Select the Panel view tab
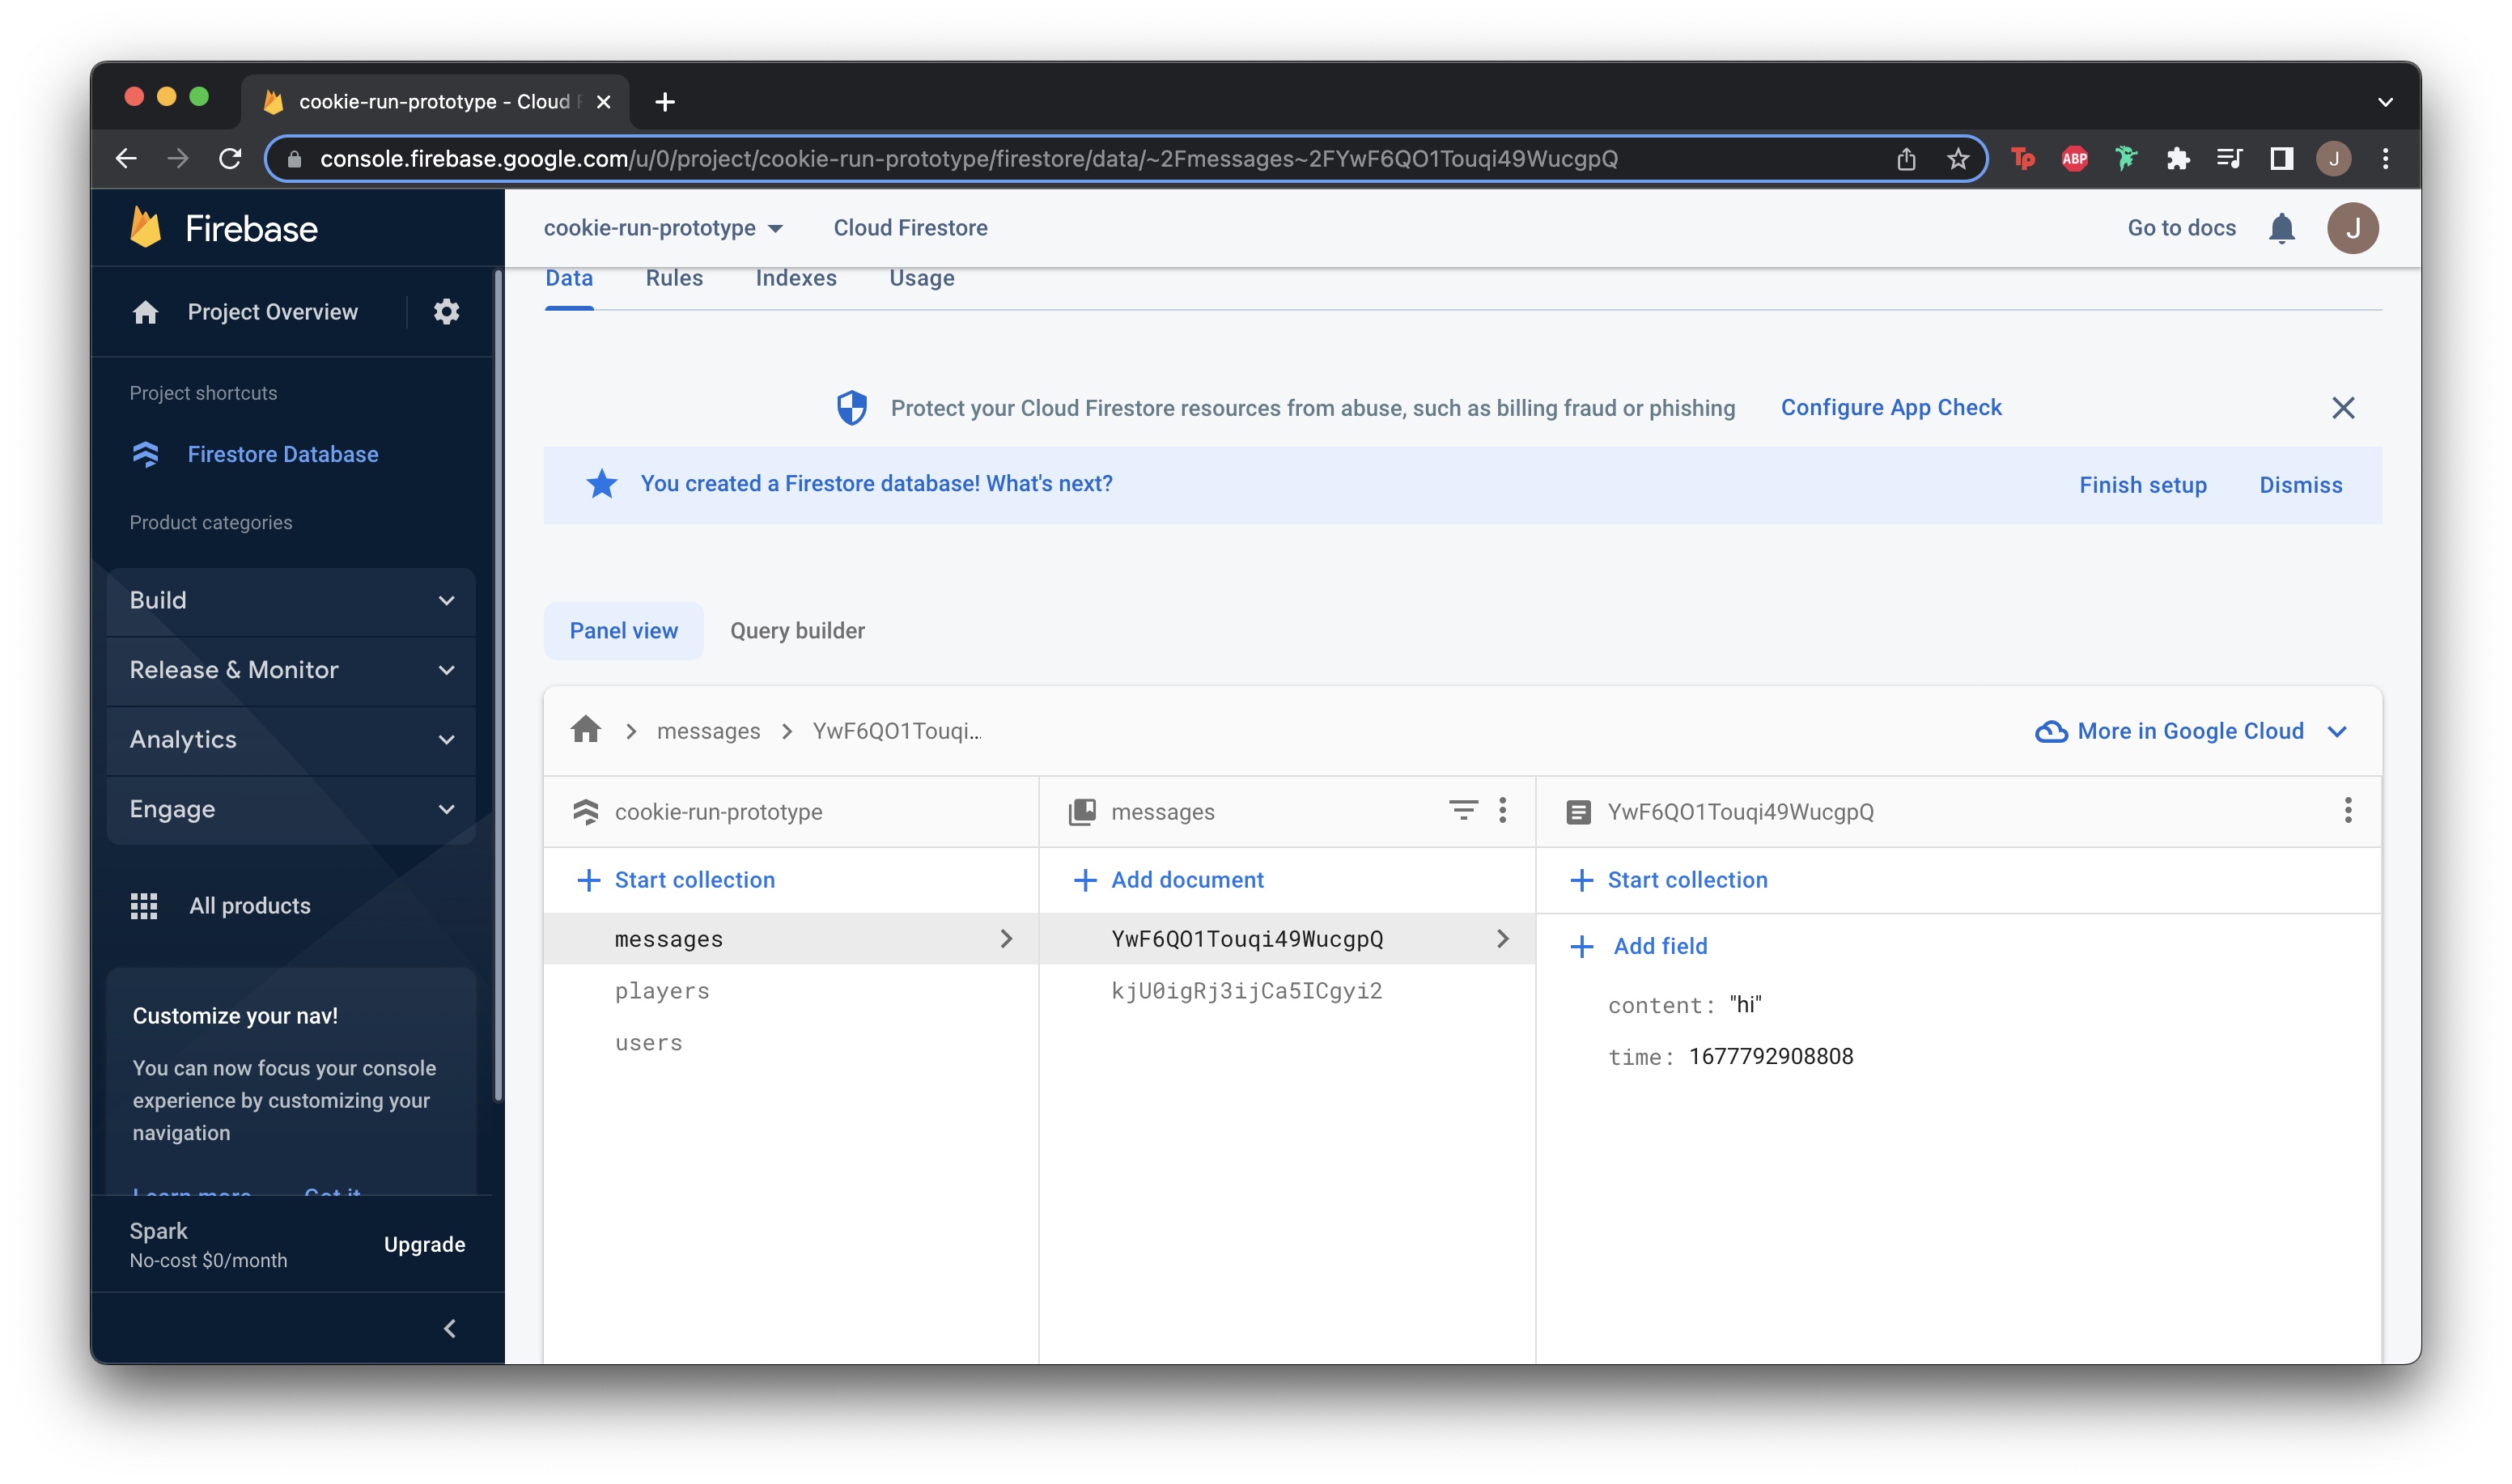2512x1484 pixels. click(x=624, y=629)
